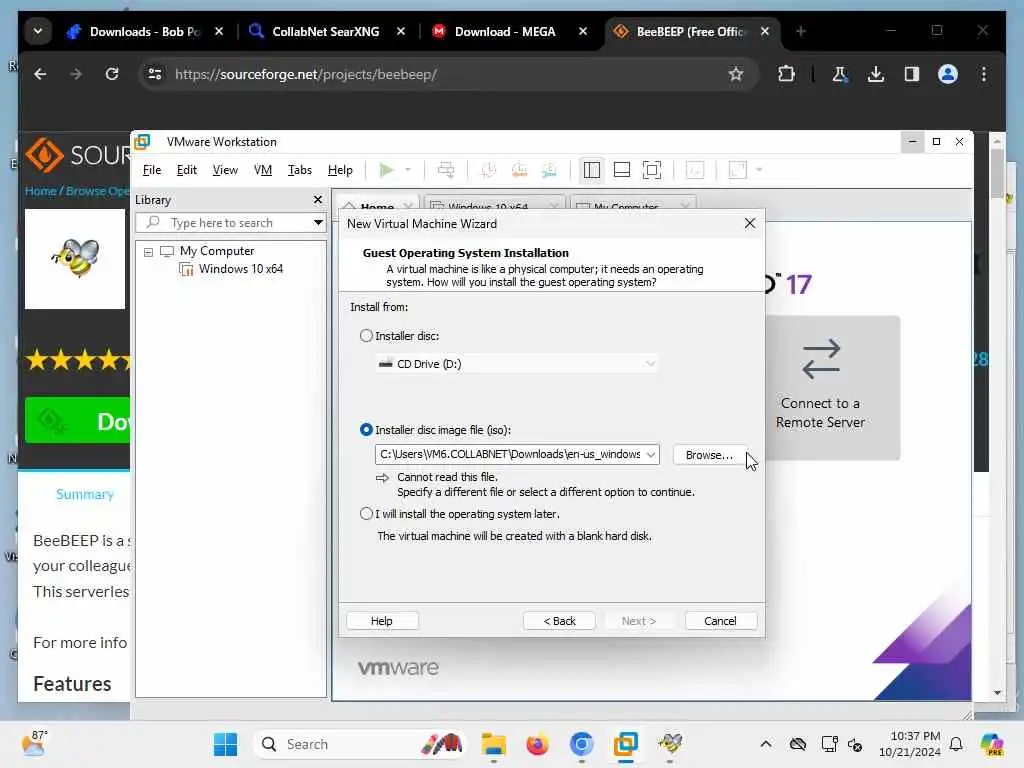The height and width of the screenshot is (768, 1024).
Task: Click the SourceForge Summary tab
Action: (85, 494)
